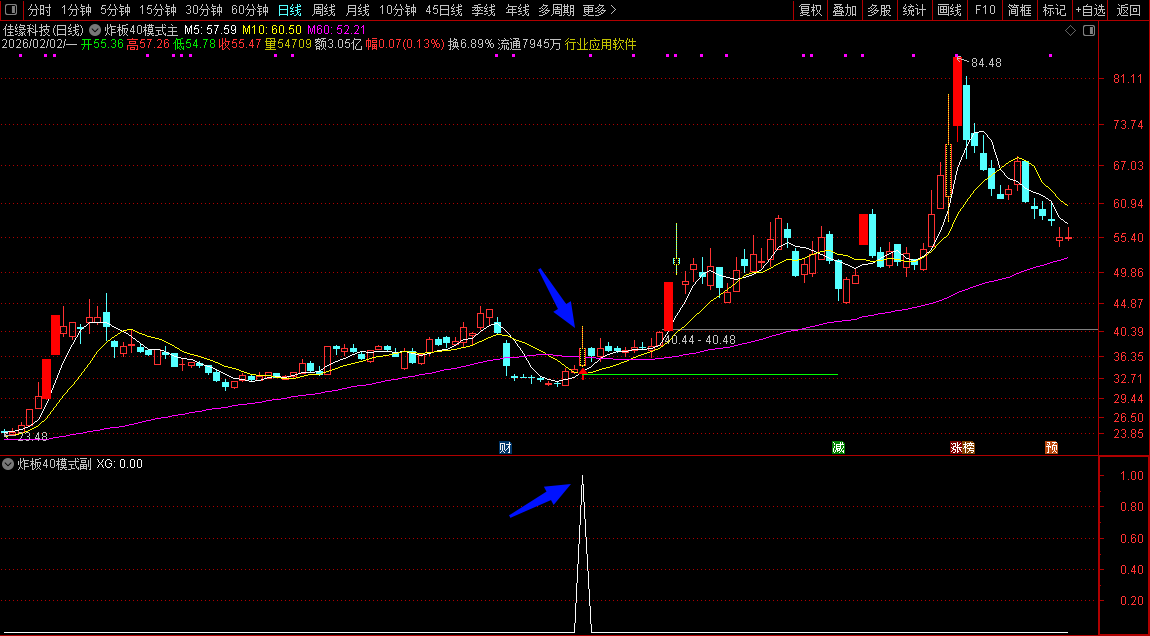Viewport: 1150px width, 636px height.
Task: Select the 60分钟 period
Action: click(250, 10)
